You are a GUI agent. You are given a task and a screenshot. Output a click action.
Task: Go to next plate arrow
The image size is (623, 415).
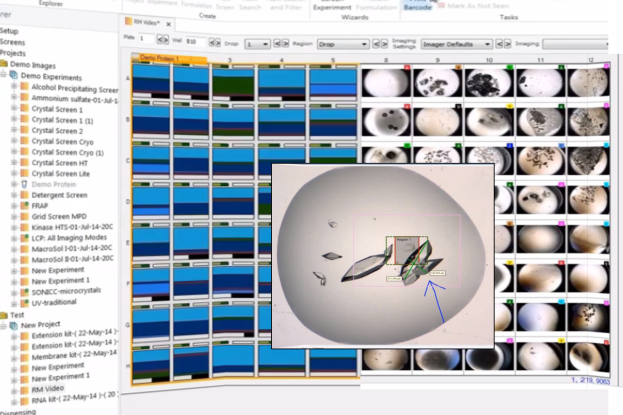point(165,39)
